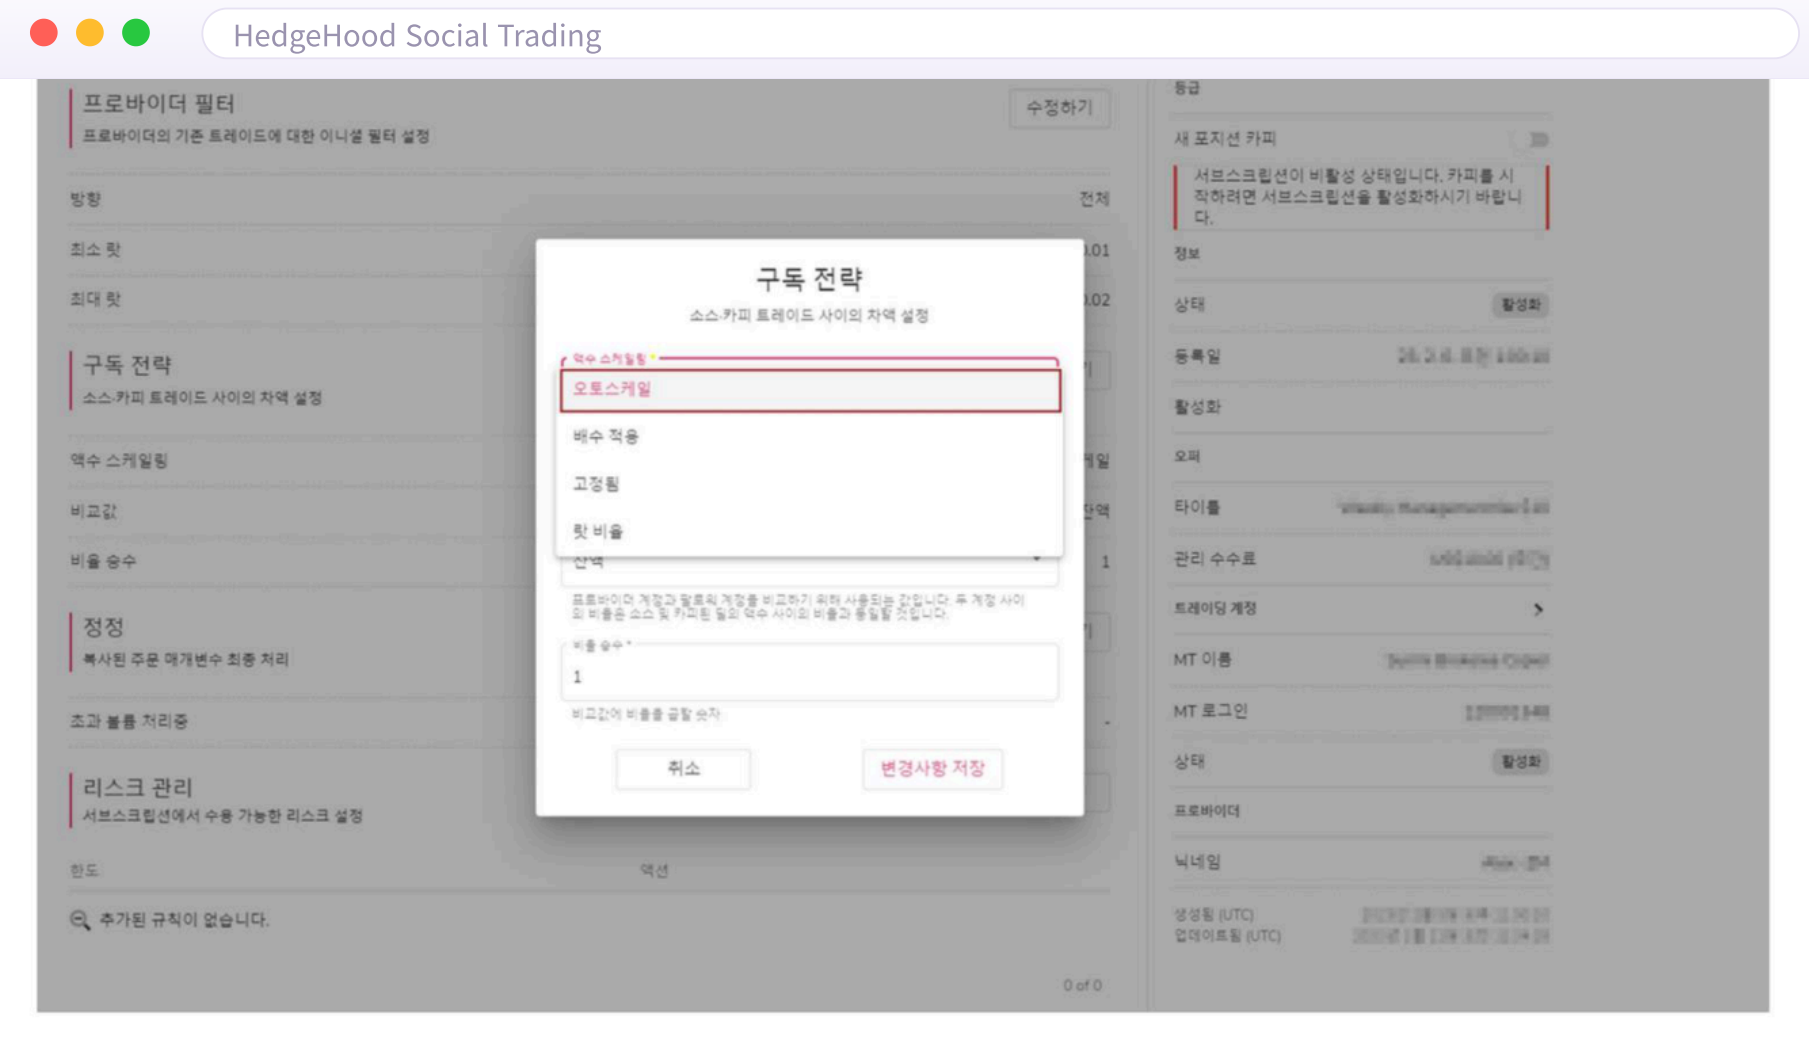Cancel the dialog with 취소 button
The height and width of the screenshot is (1049, 1809).
click(x=683, y=769)
